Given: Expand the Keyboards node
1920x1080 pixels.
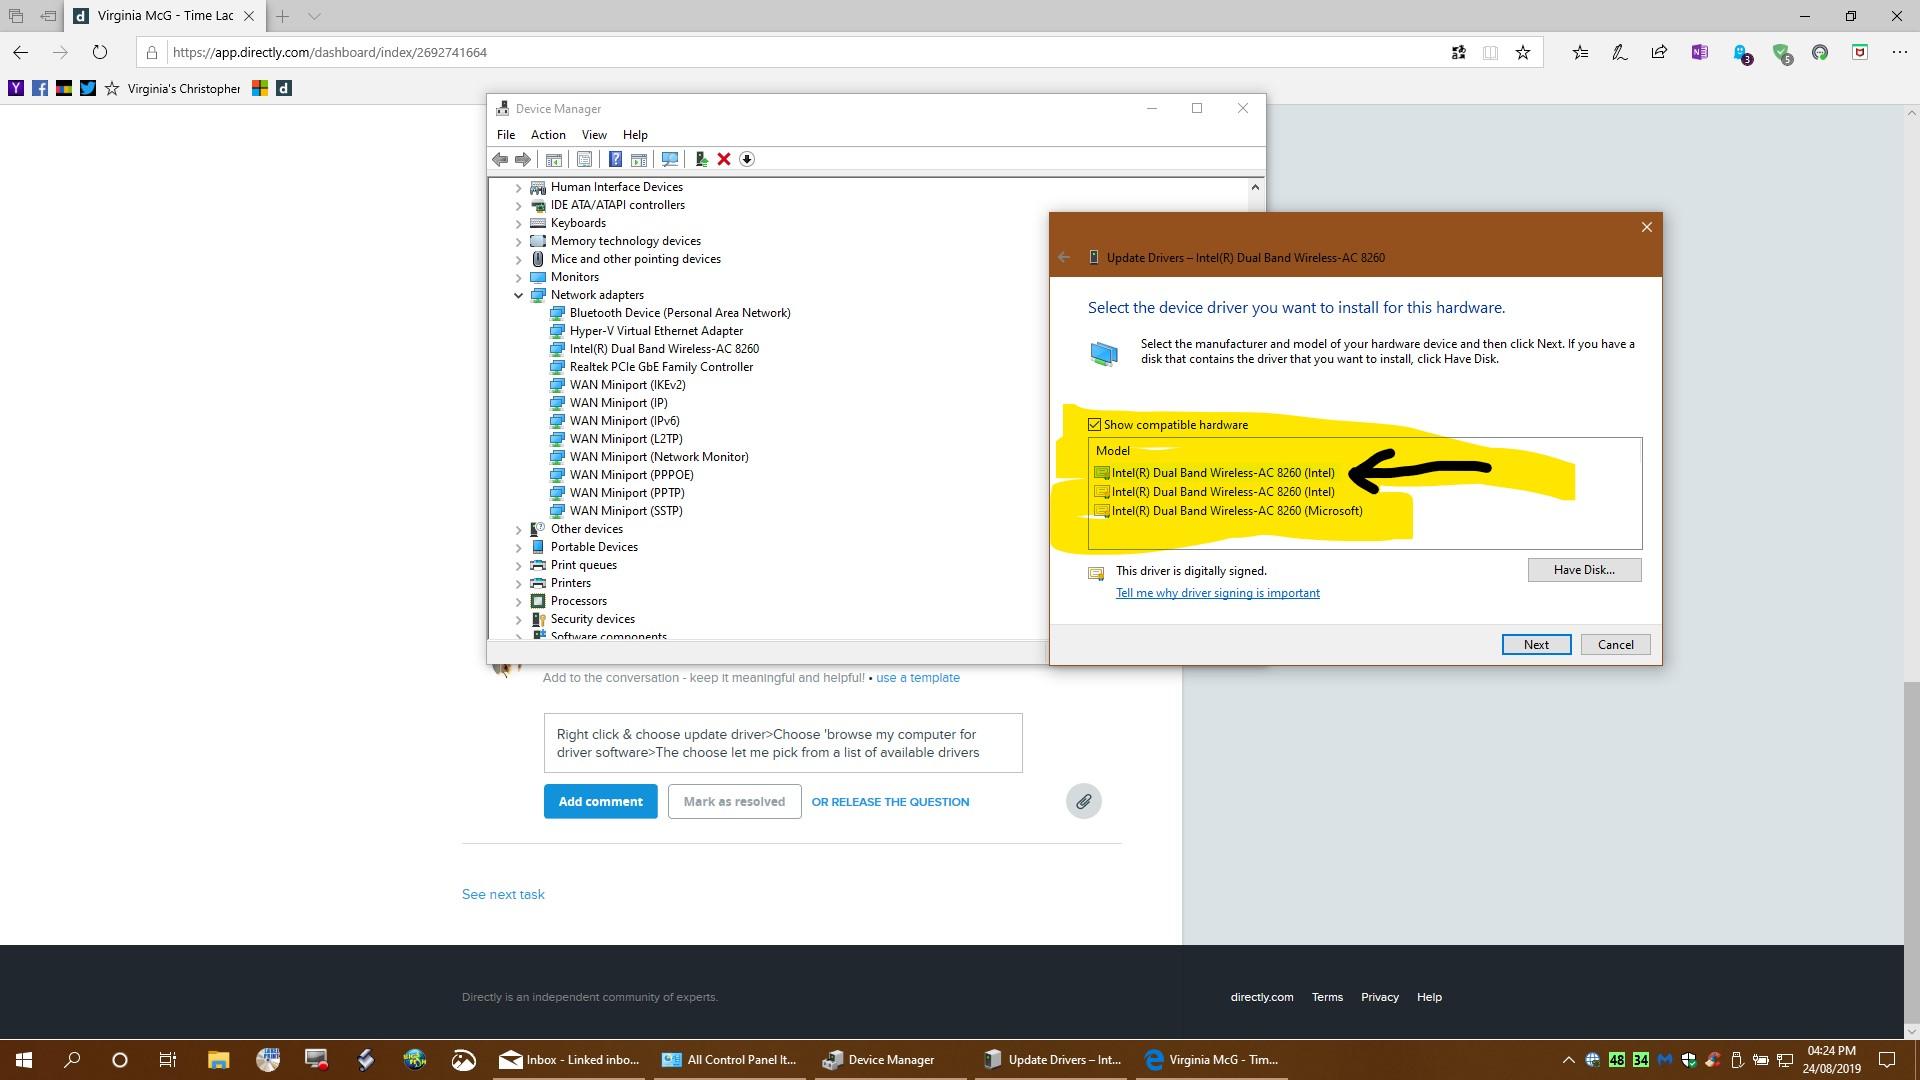Looking at the screenshot, I should tap(519, 223).
